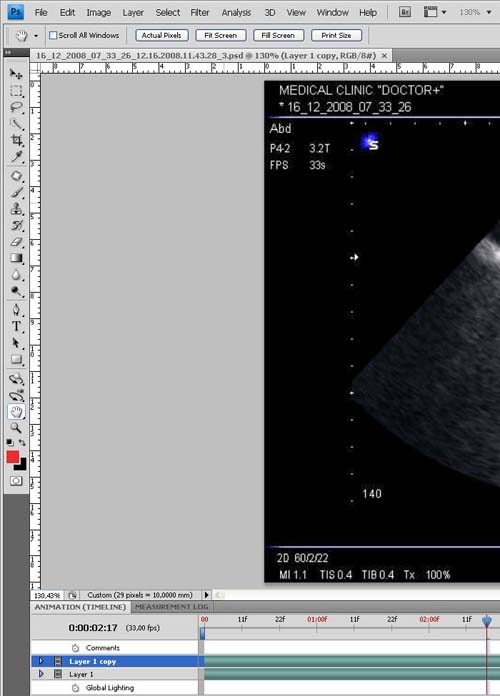Click the work area start marker at 00
Screen dimensions: 500x696
tap(202, 633)
